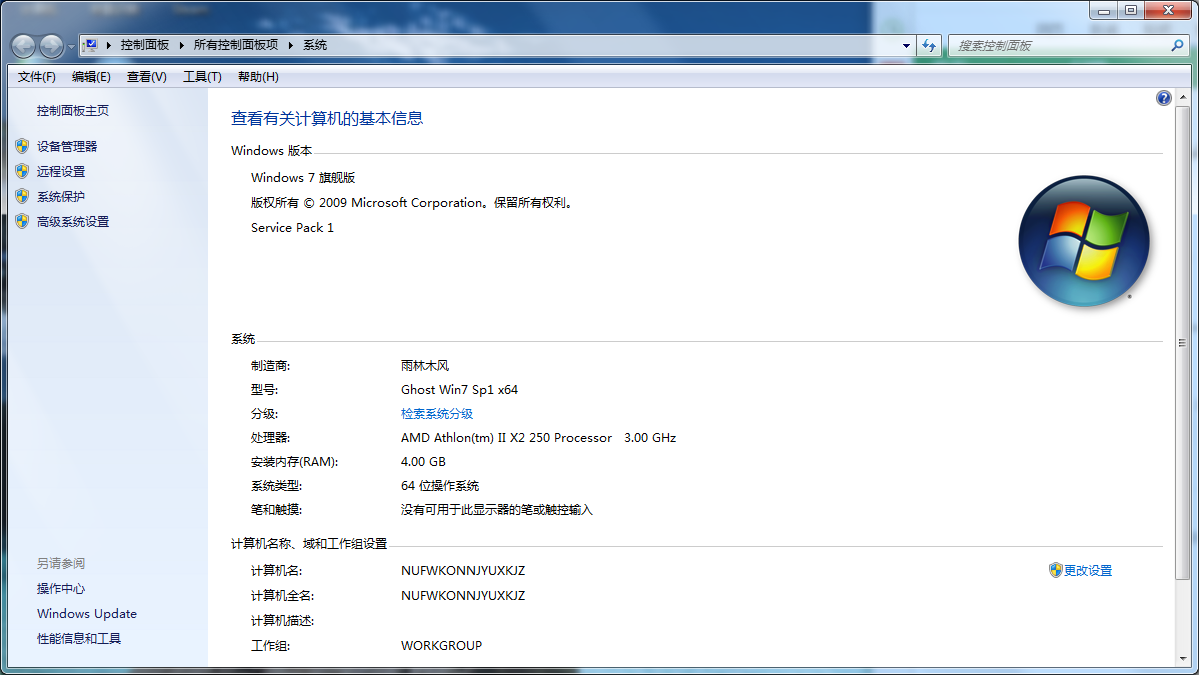Click the AMD Athlon processor value

click(538, 438)
